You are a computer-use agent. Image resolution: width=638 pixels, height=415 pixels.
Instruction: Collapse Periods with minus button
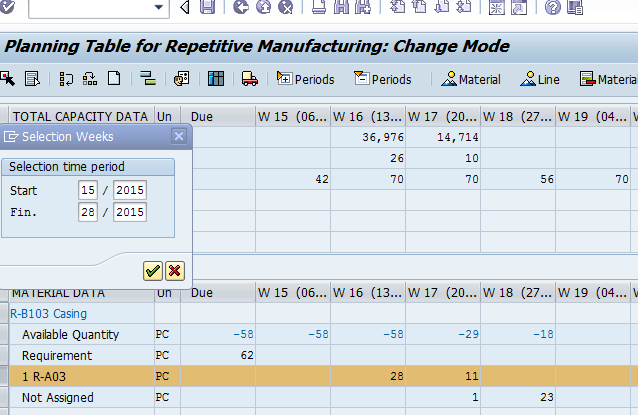click(382, 79)
